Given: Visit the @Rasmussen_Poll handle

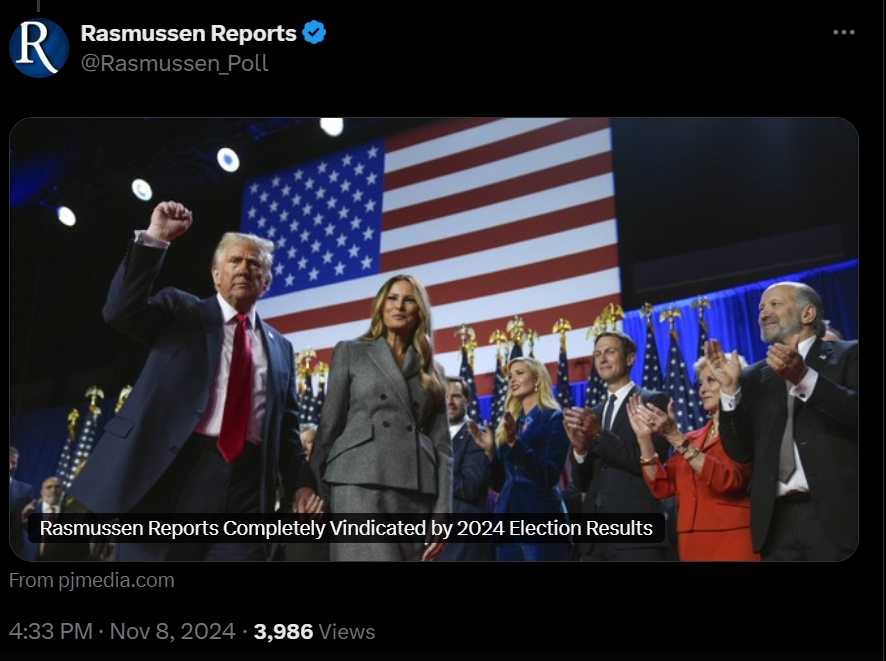Looking at the screenshot, I should tap(175, 63).
